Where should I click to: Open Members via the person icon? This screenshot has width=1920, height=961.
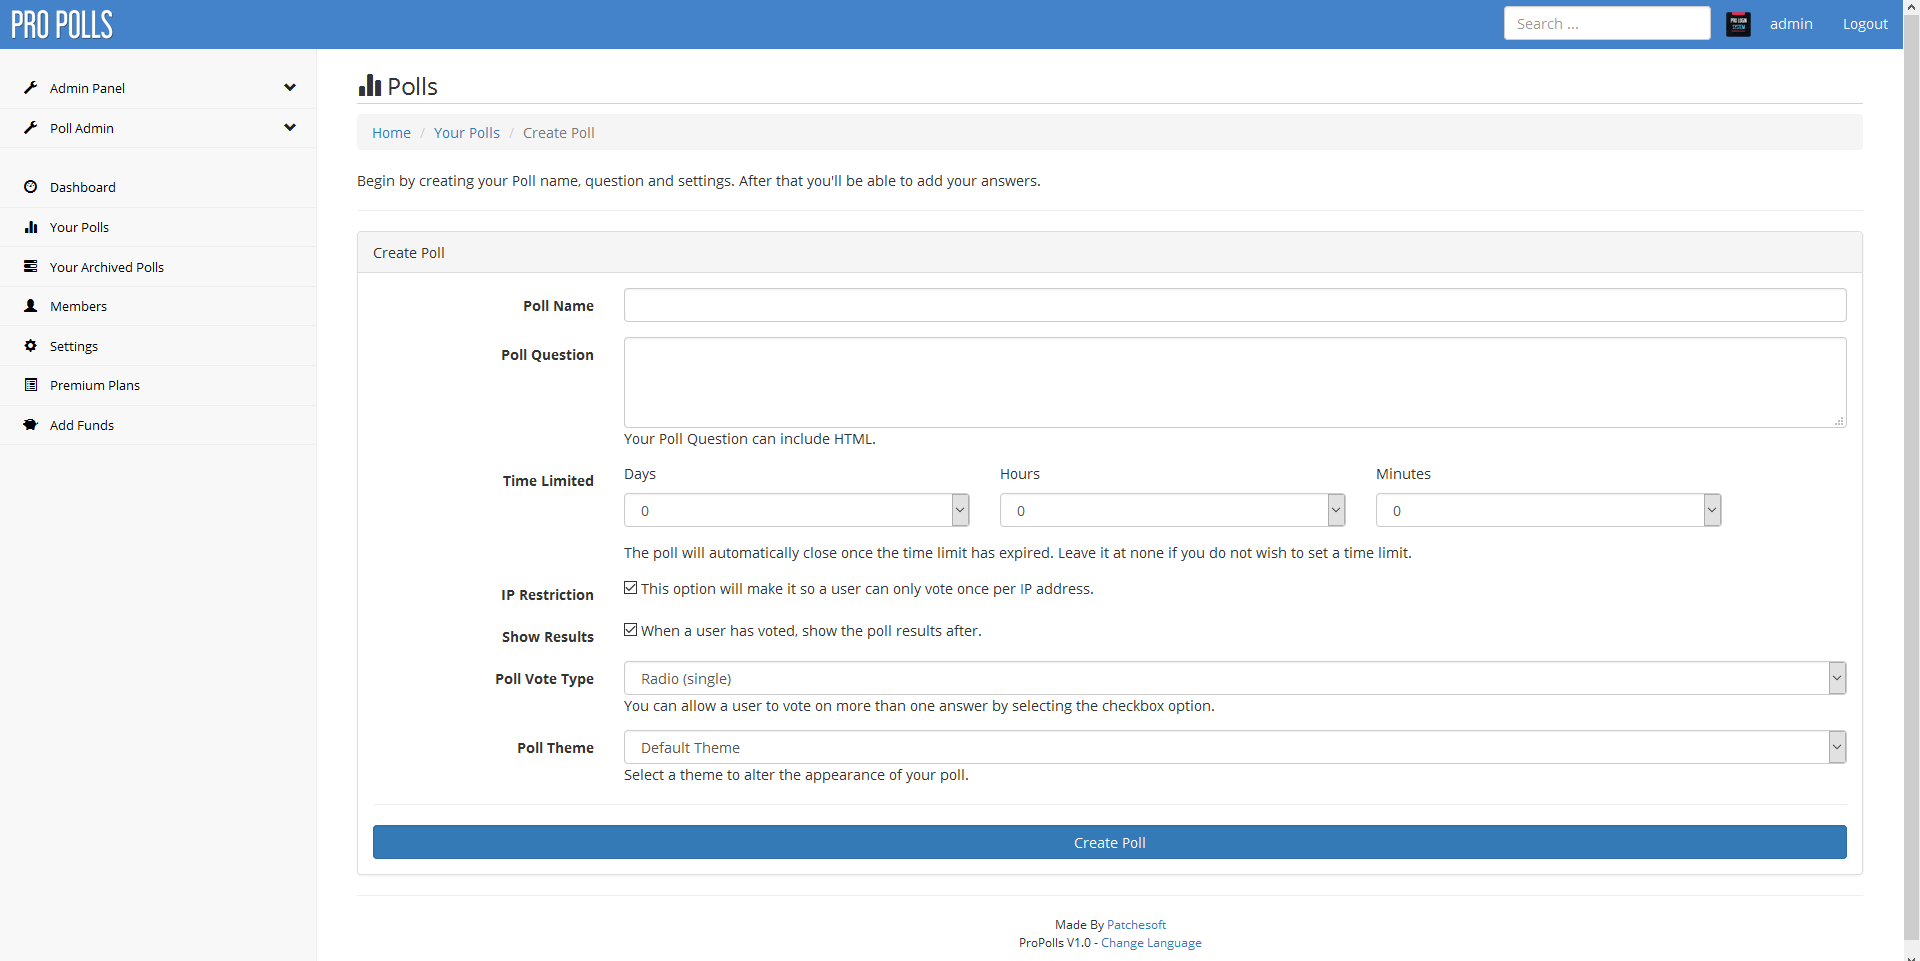(31, 306)
